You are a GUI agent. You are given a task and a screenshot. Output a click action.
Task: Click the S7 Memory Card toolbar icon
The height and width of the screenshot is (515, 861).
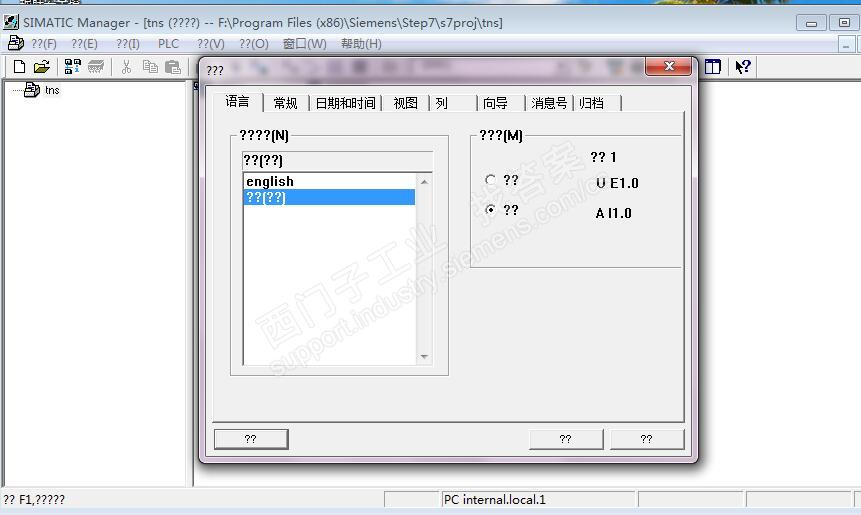point(96,67)
